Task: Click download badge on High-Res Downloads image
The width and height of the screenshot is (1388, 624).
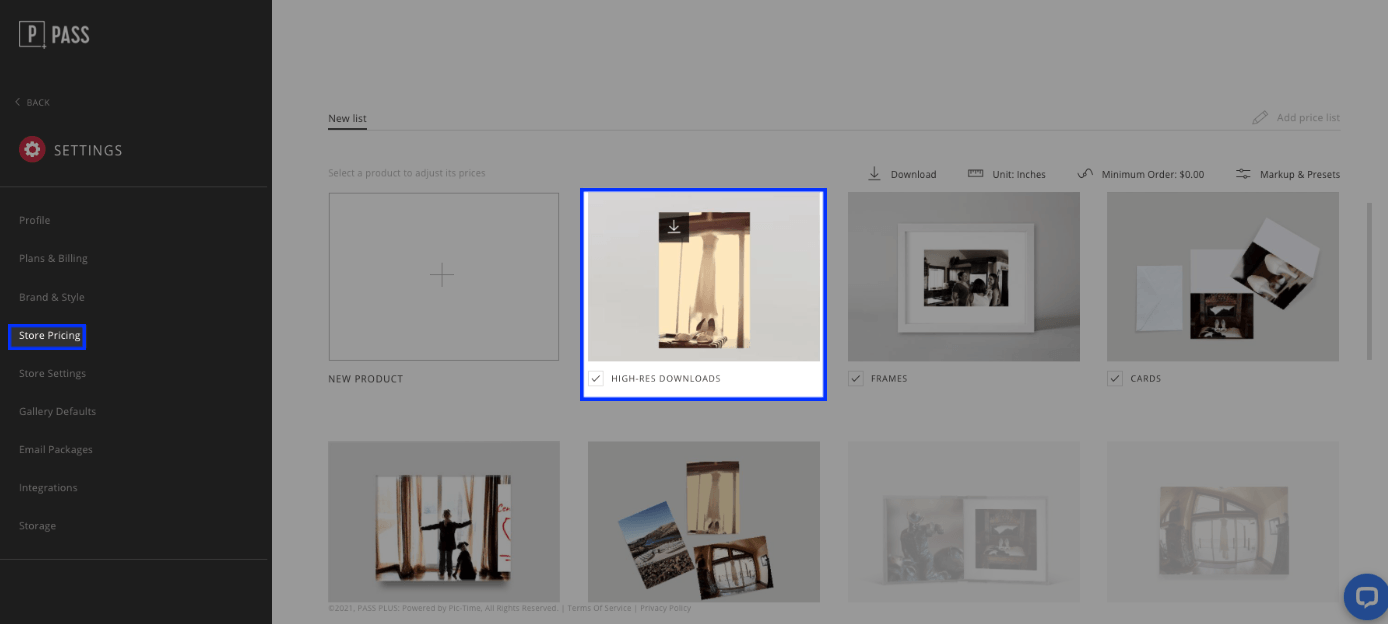Action: click(x=674, y=227)
